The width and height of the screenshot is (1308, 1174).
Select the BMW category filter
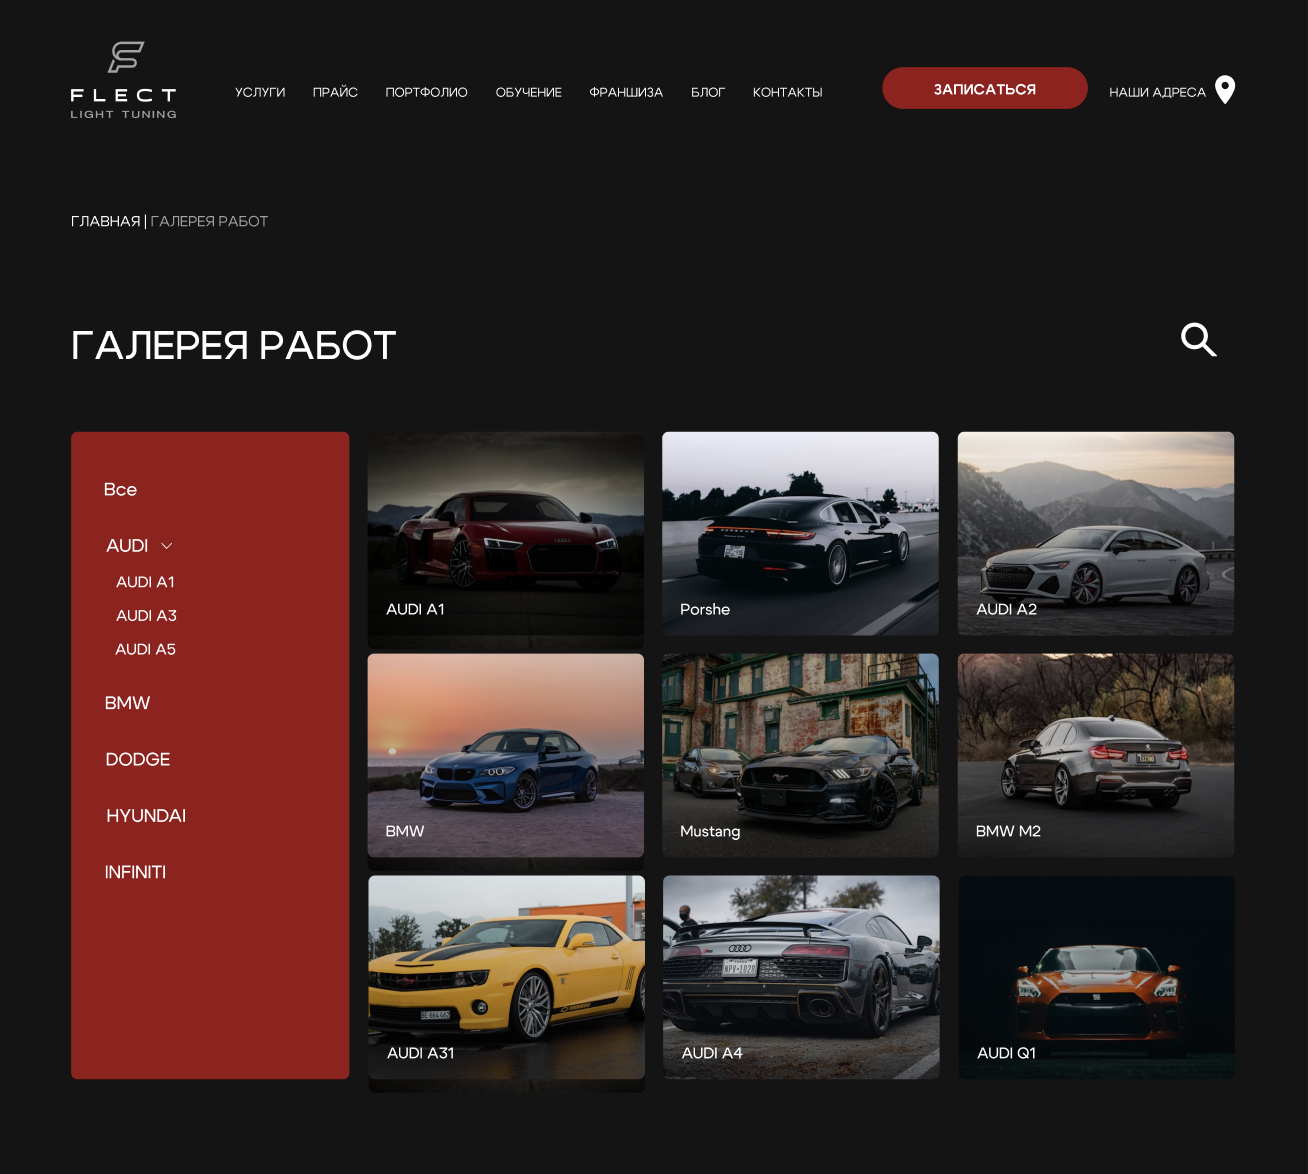(127, 703)
